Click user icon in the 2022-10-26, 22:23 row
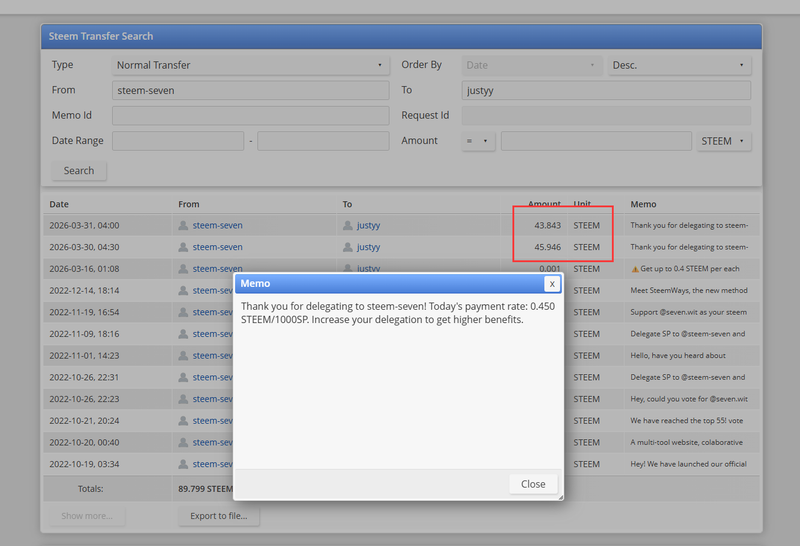 pyautogui.click(x=183, y=399)
